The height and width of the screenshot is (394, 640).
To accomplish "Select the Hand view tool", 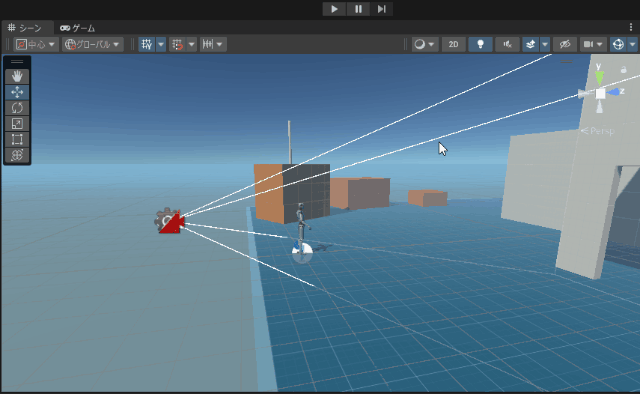I will click(x=17, y=76).
